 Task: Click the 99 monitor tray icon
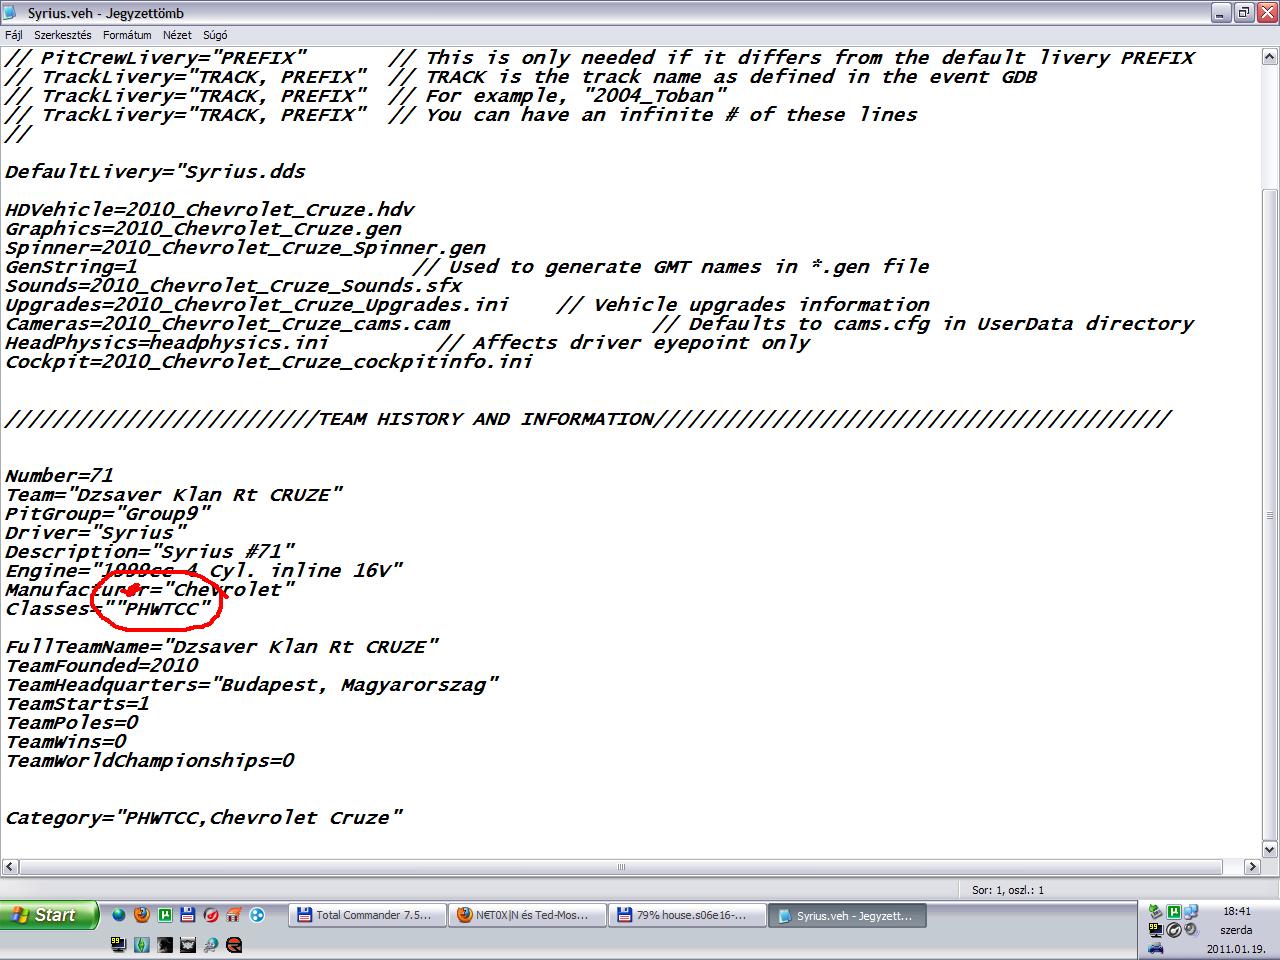pyautogui.click(x=1156, y=930)
